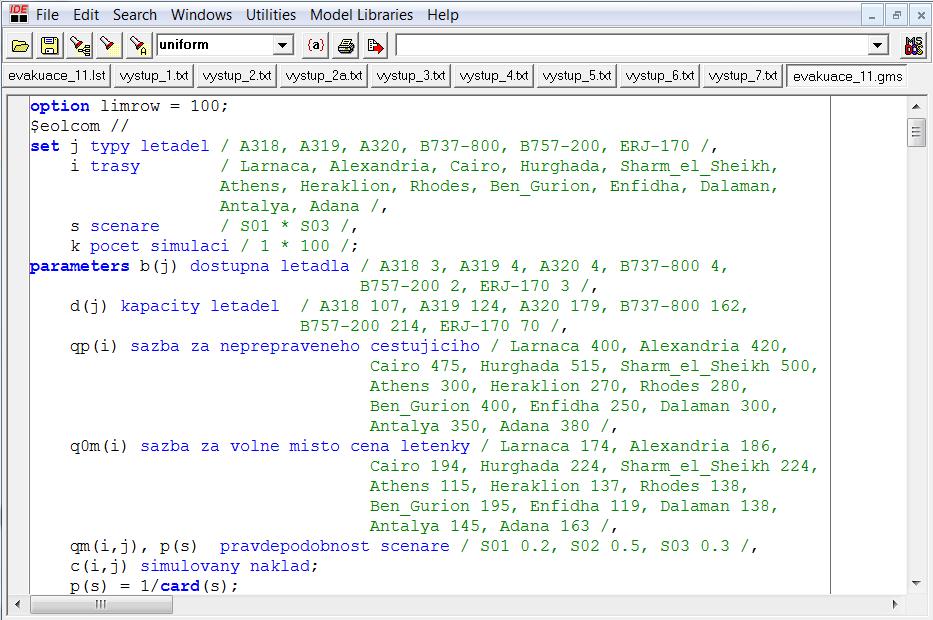Screen dimensions: 933x620
Task: Click the vertical scrollbar up arrow
Action: click(916, 107)
